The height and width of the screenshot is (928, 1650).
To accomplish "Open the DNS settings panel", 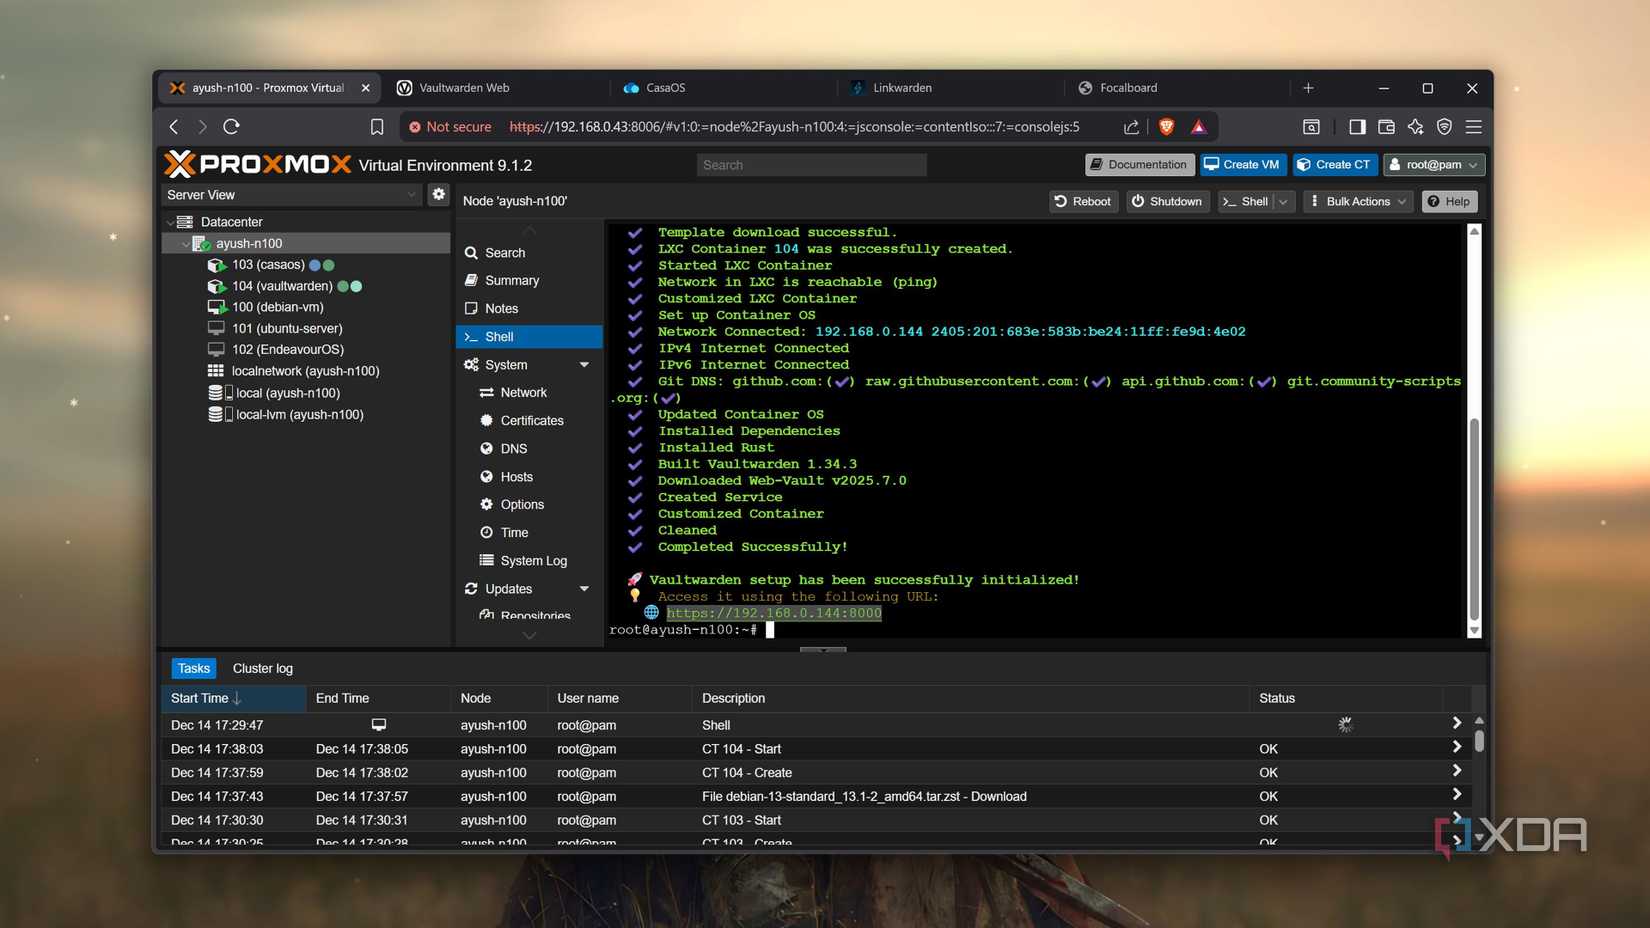I will tap(512, 448).
